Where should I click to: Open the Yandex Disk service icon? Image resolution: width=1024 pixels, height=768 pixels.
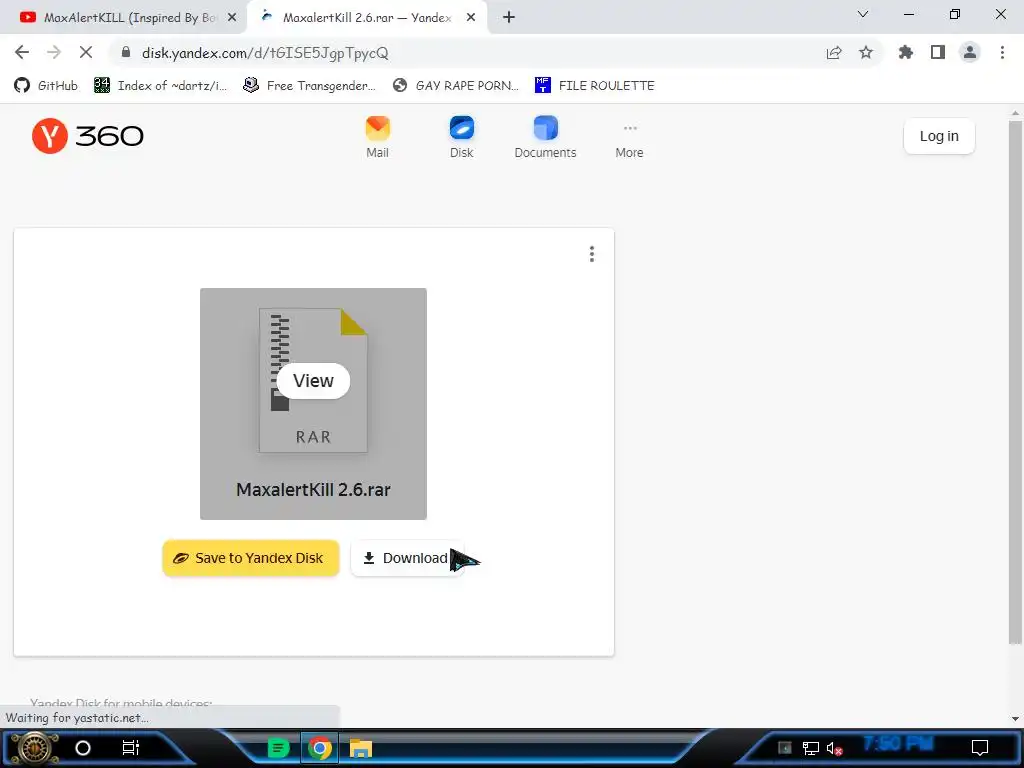pos(462,137)
